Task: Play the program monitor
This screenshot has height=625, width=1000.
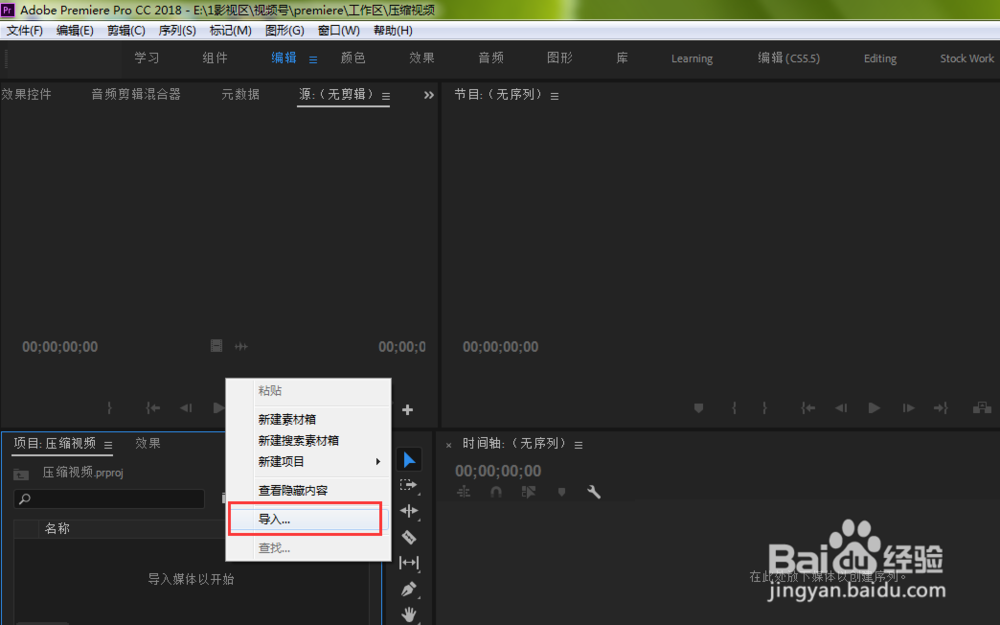Action: [x=874, y=408]
